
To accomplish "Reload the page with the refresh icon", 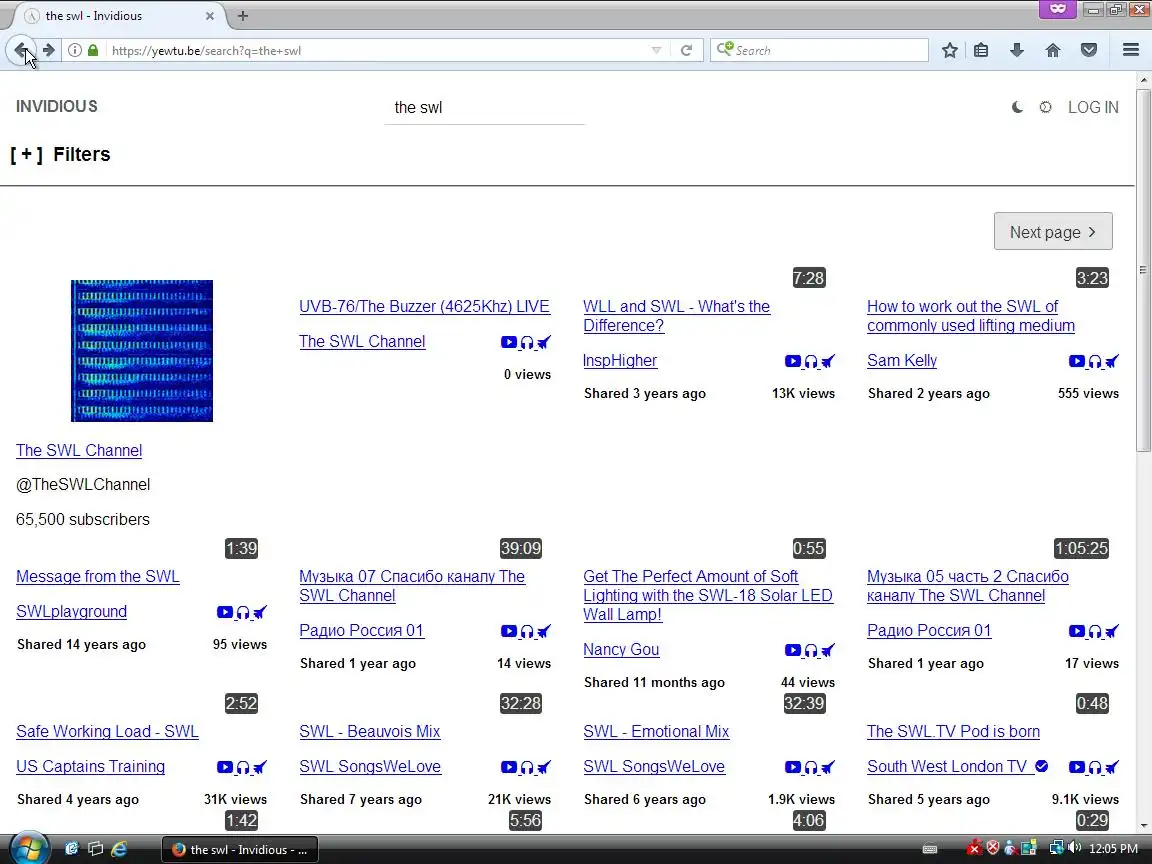I will [x=686, y=50].
